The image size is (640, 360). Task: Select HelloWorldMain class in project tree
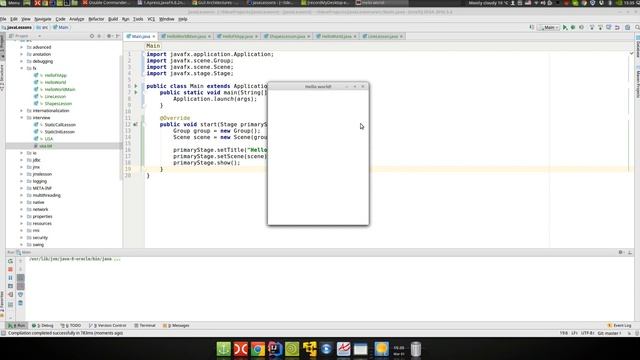(x=60, y=89)
